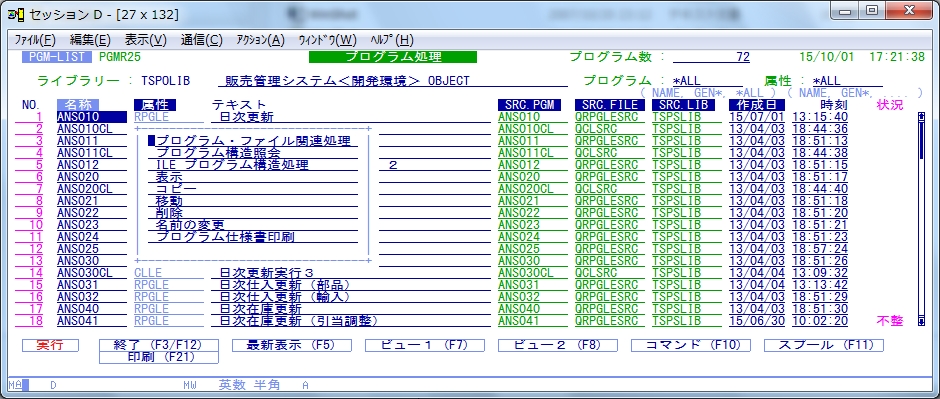
Task: Select プログラム構造照会 in popup menu
Action: (x=253, y=153)
